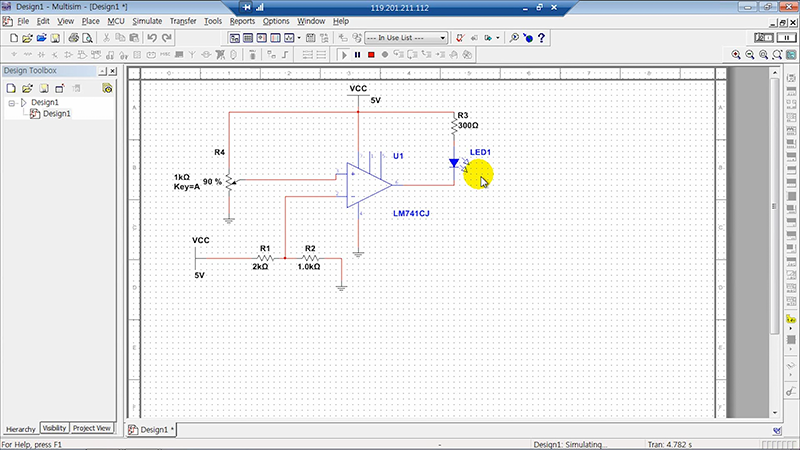Viewport: 800px width, 450px height.
Task: Stop the simulation with the red square
Action: [371, 54]
